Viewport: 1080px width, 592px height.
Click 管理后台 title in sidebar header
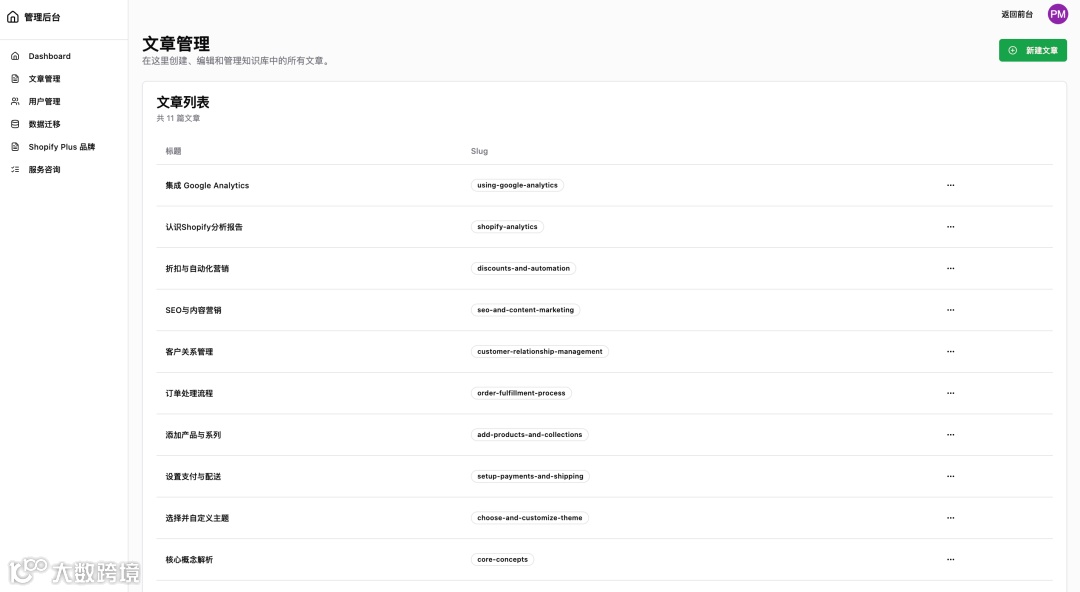(x=42, y=17)
